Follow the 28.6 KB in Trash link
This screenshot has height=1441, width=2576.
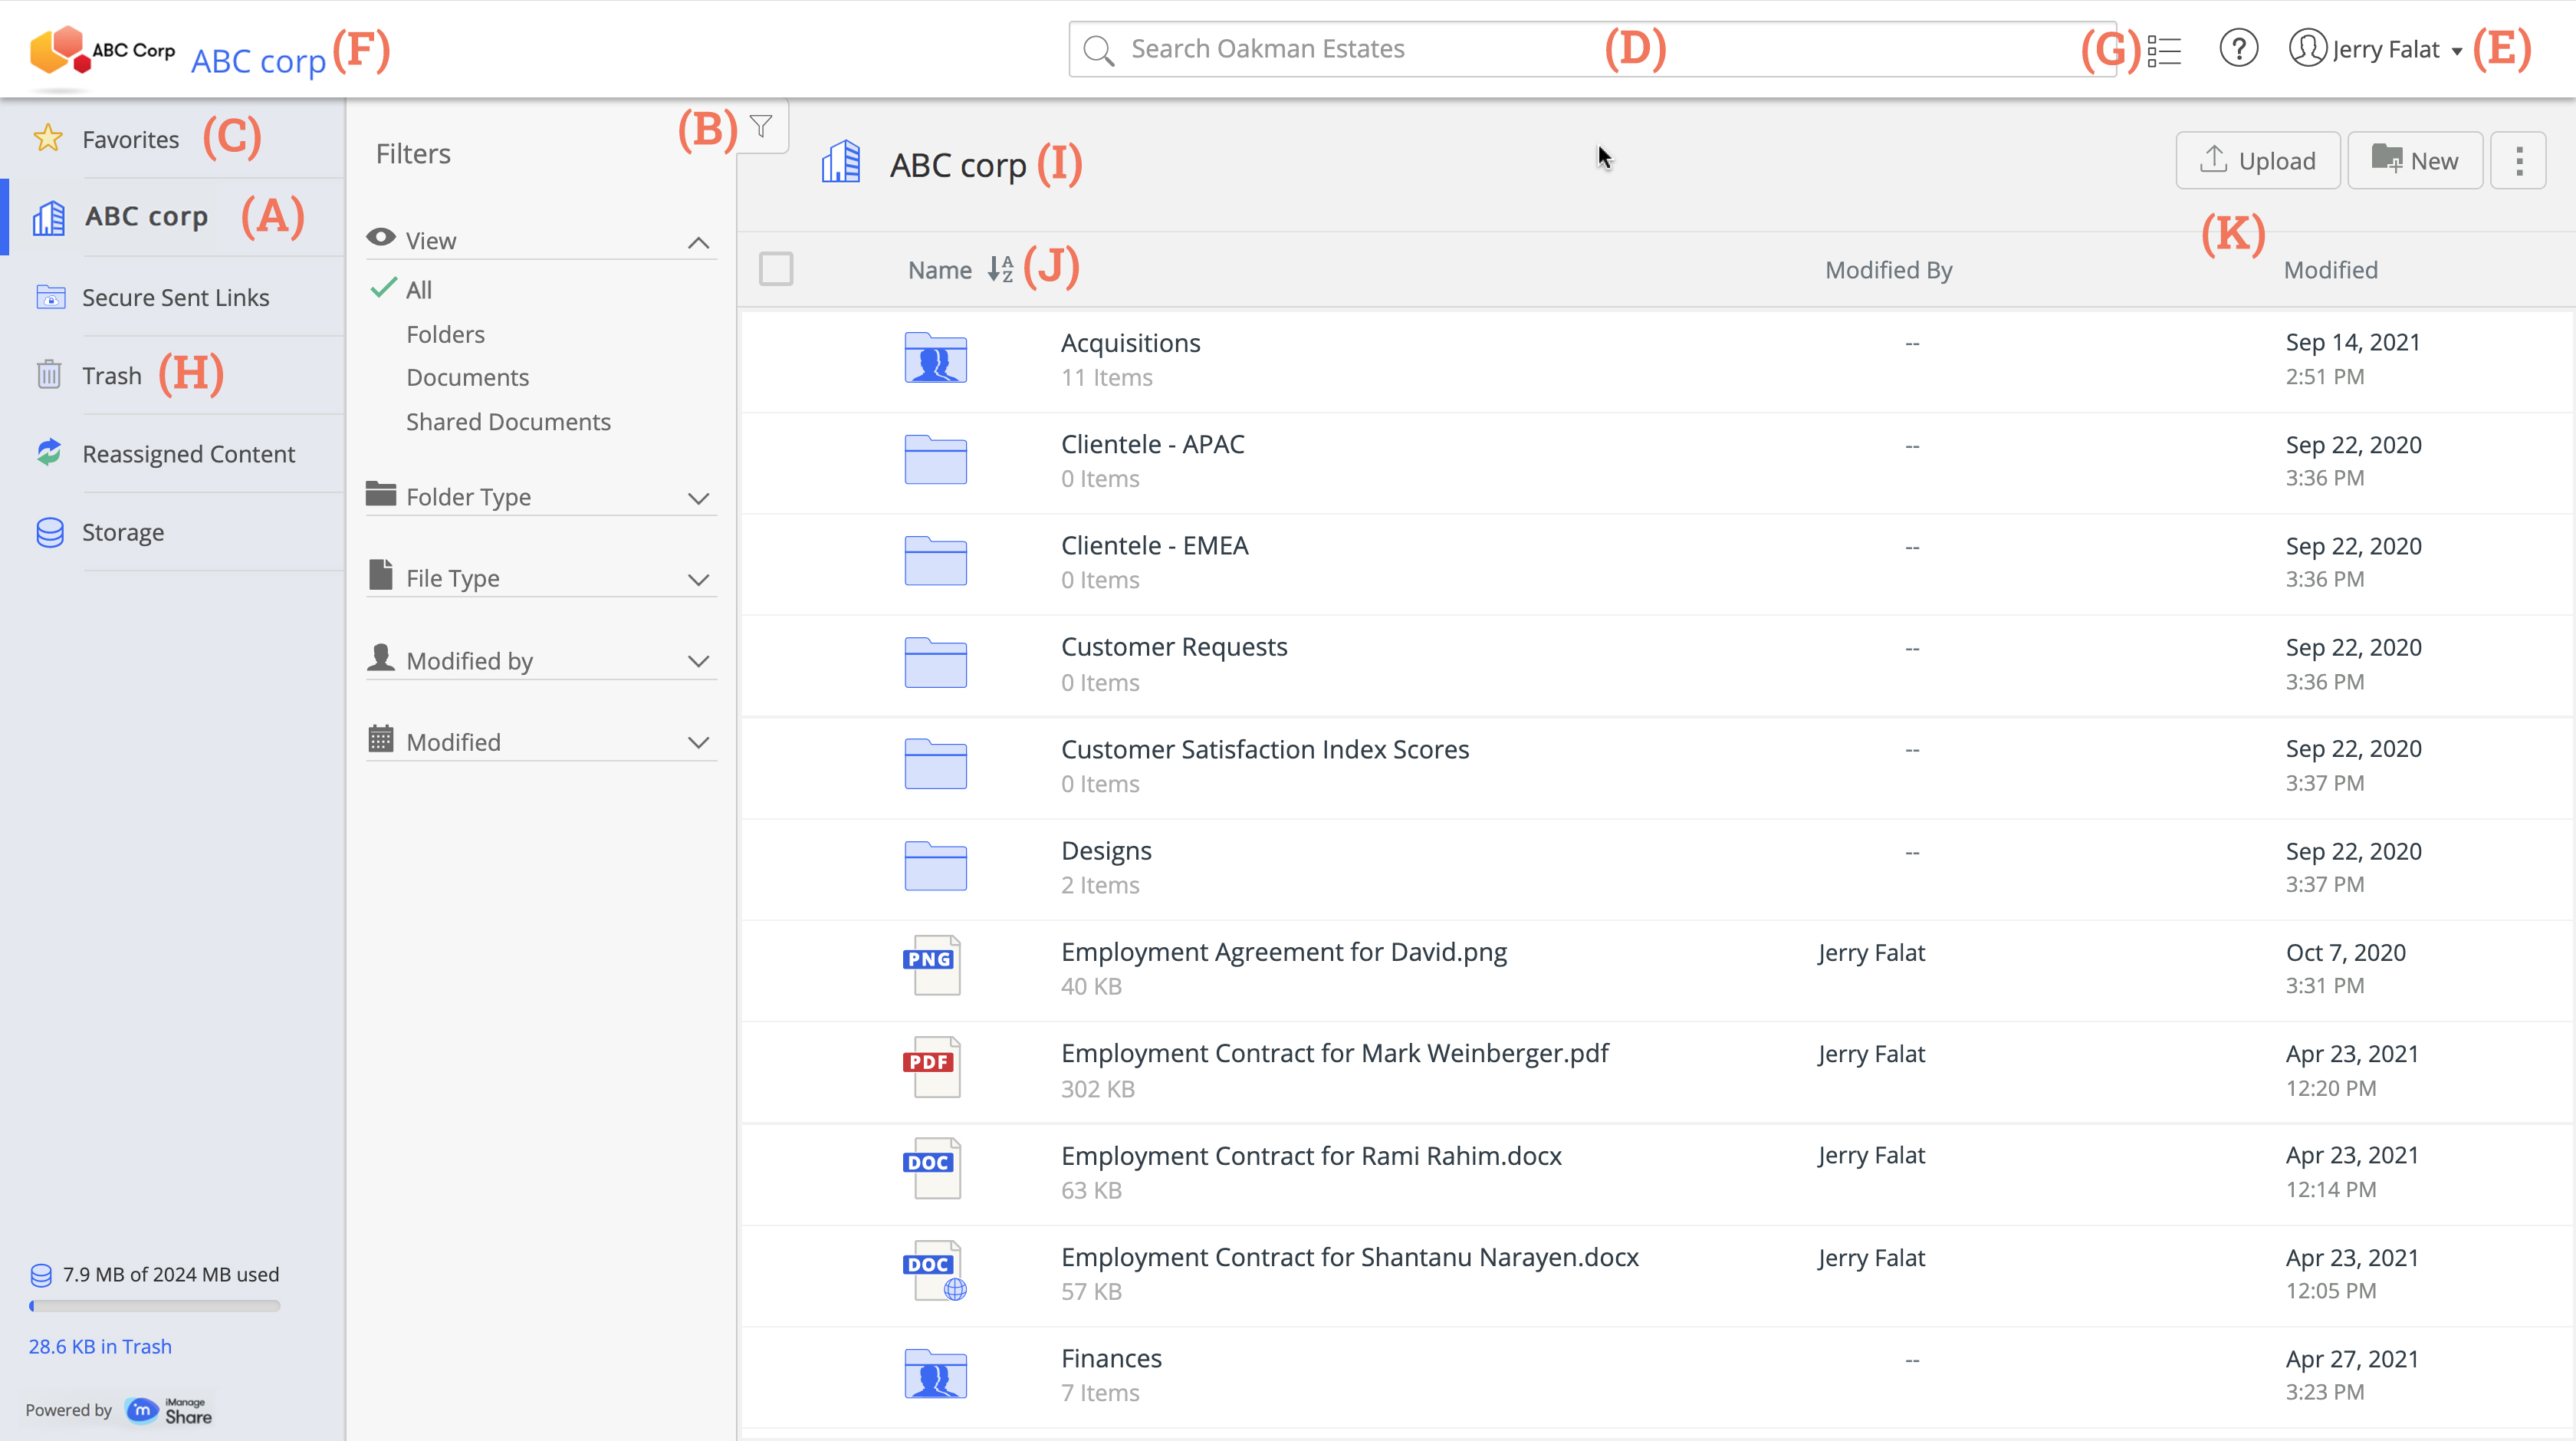coord(100,1346)
